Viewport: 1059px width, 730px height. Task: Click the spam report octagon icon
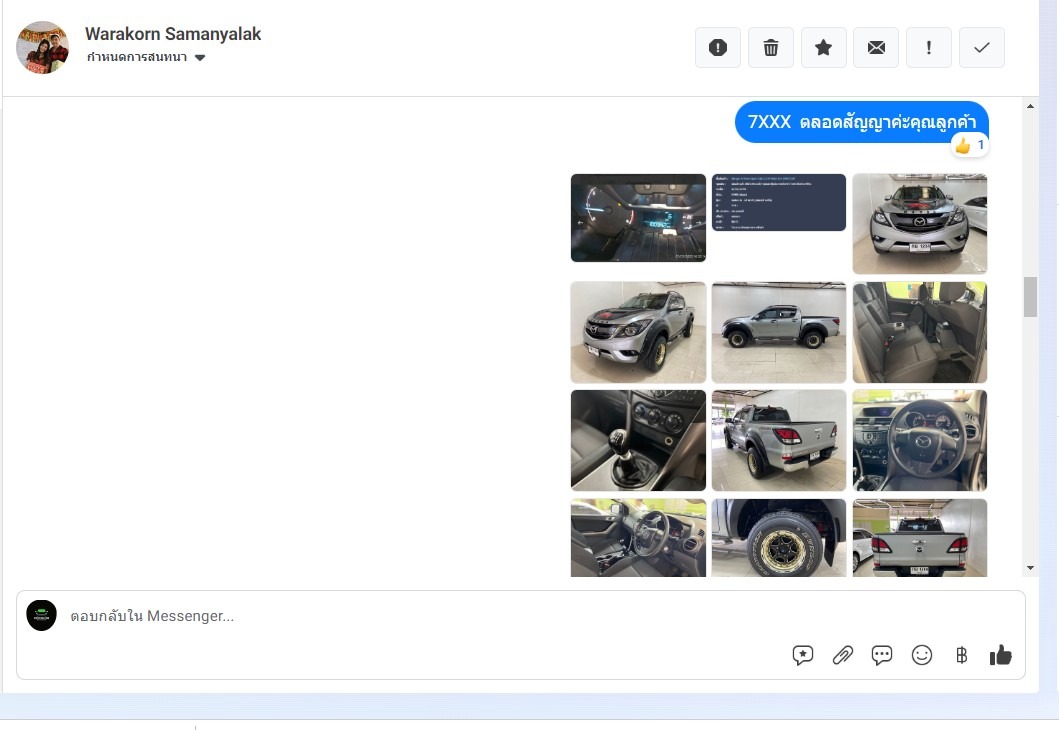718,48
